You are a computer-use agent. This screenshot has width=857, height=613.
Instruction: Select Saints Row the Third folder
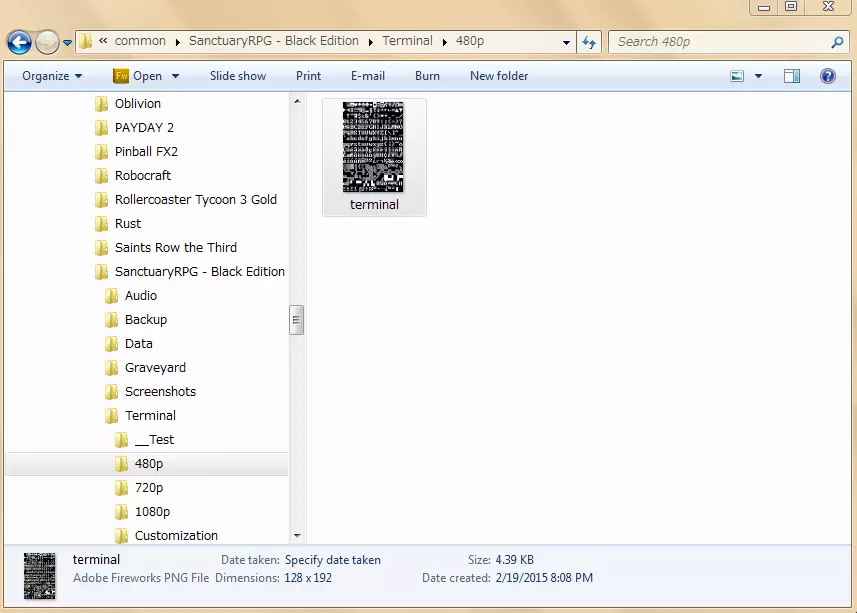click(175, 247)
